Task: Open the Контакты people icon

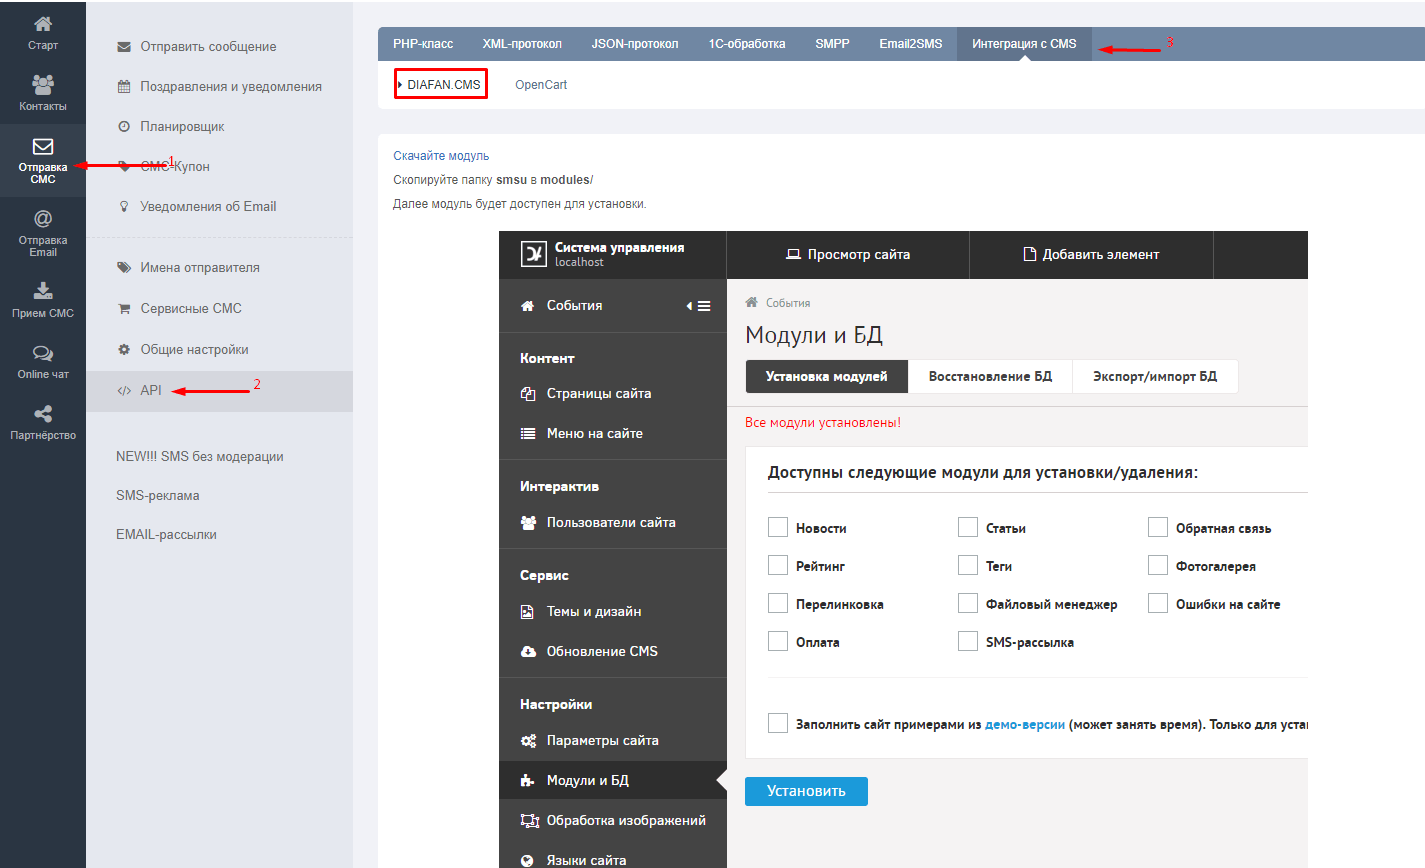Action: 43,84
